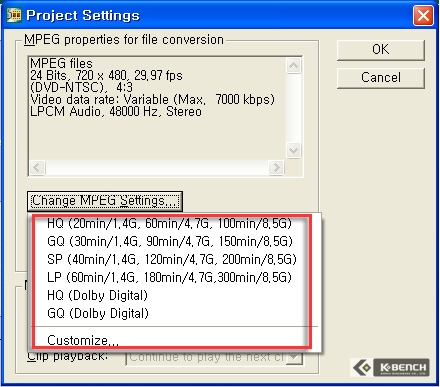Click the horizontal scrollbar track in properties box
This screenshot has width=440, height=387.
click(x=157, y=167)
